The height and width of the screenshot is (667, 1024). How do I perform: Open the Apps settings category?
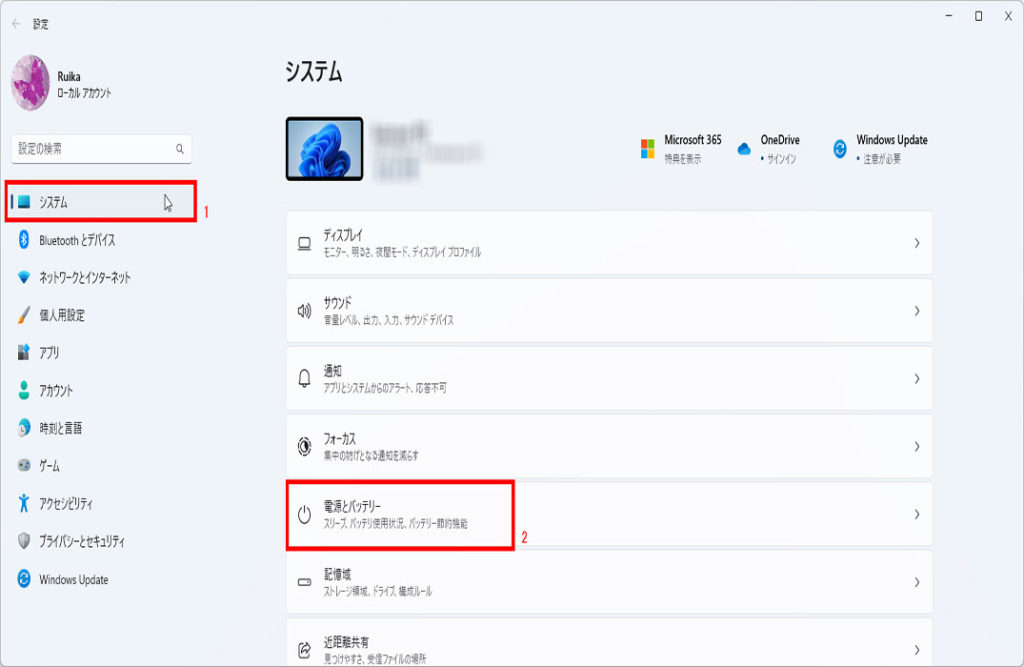49,353
